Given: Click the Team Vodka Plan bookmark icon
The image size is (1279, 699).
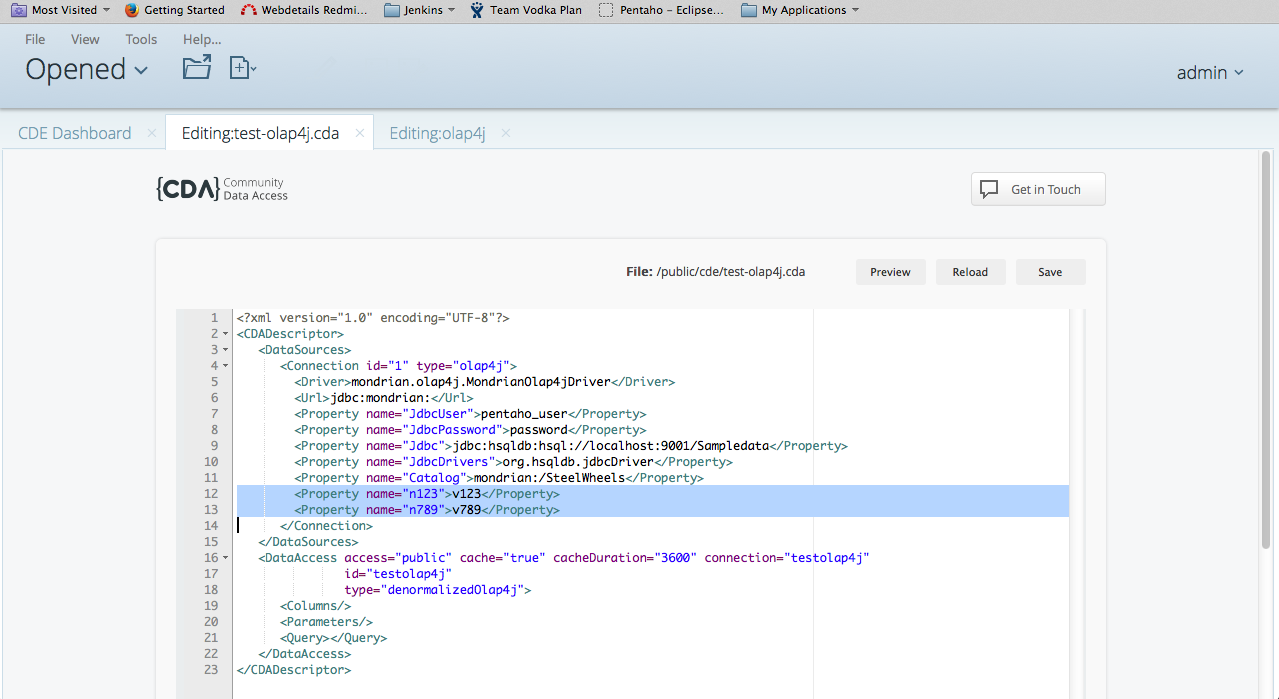Looking at the screenshot, I should pyautogui.click(x=478, y=10).
